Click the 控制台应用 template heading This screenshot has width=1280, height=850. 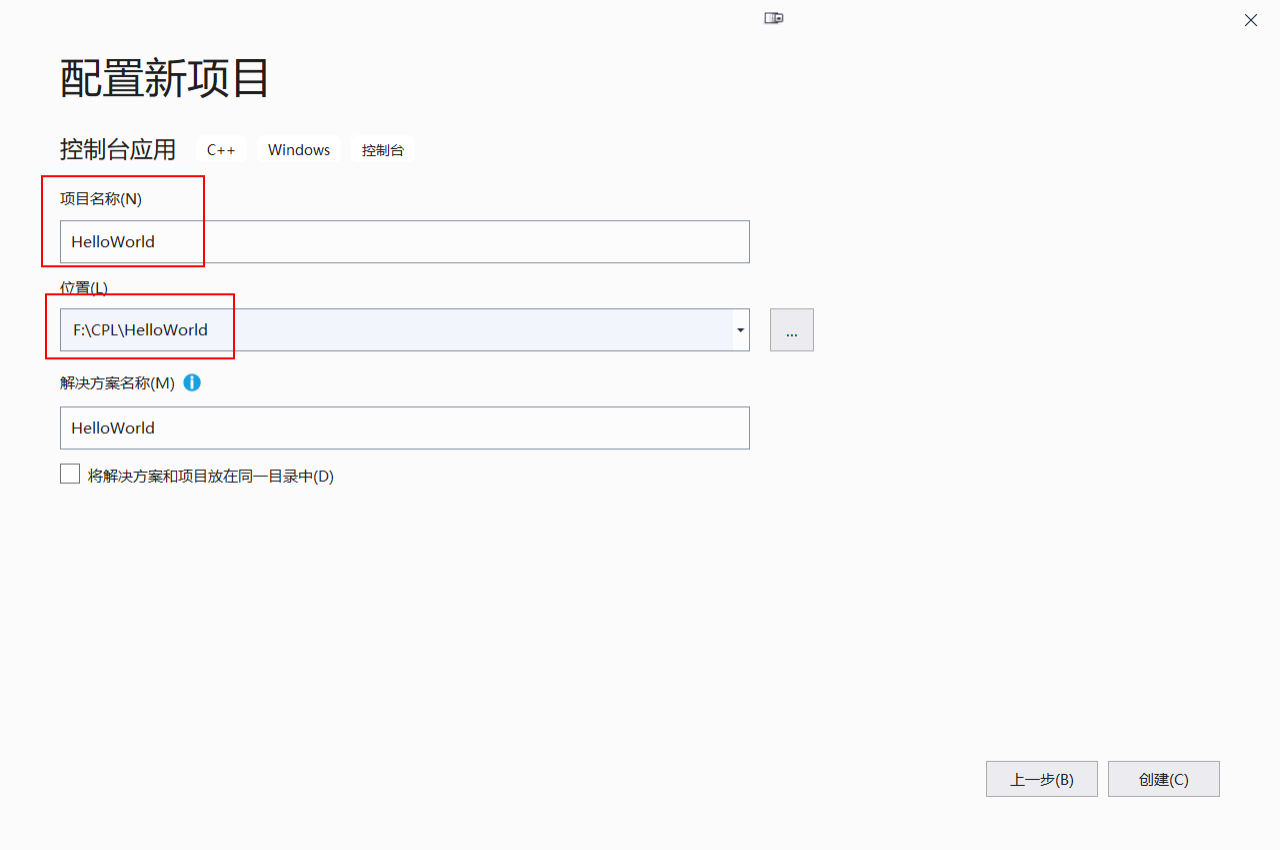(x=118, y=150)
